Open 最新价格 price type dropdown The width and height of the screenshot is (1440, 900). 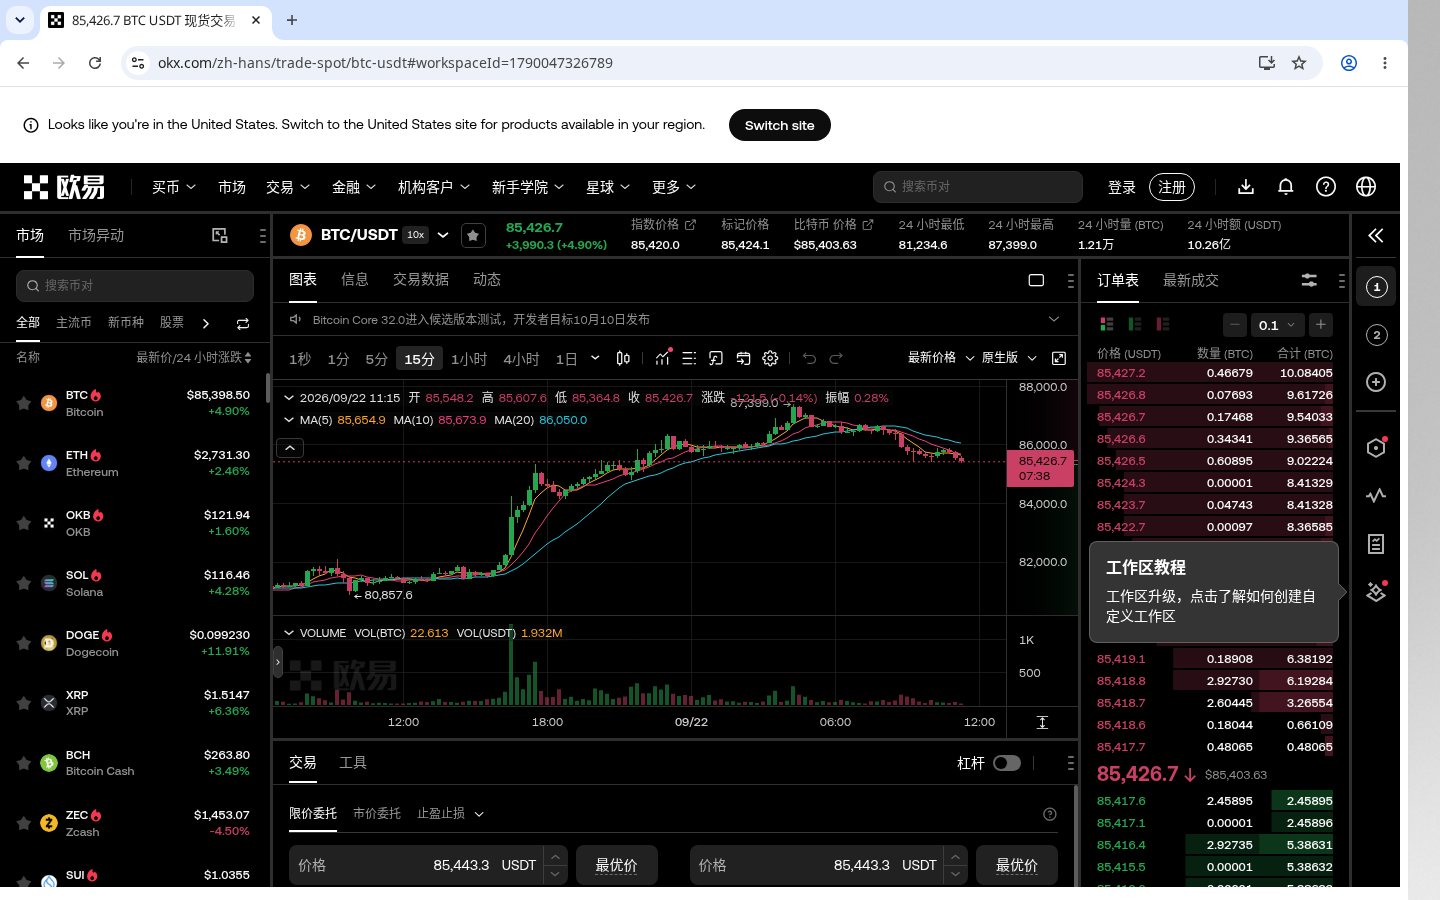(941, 358)
